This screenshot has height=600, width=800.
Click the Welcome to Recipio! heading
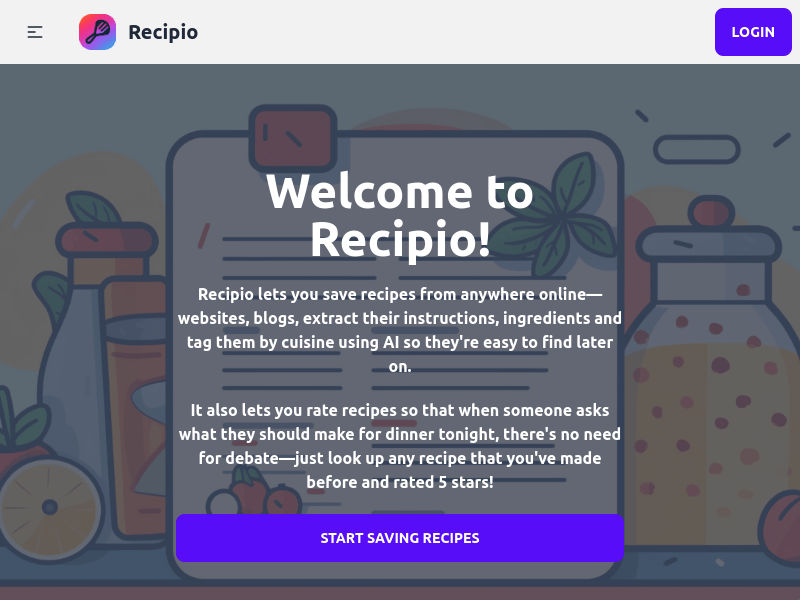(x=400, y=215)
